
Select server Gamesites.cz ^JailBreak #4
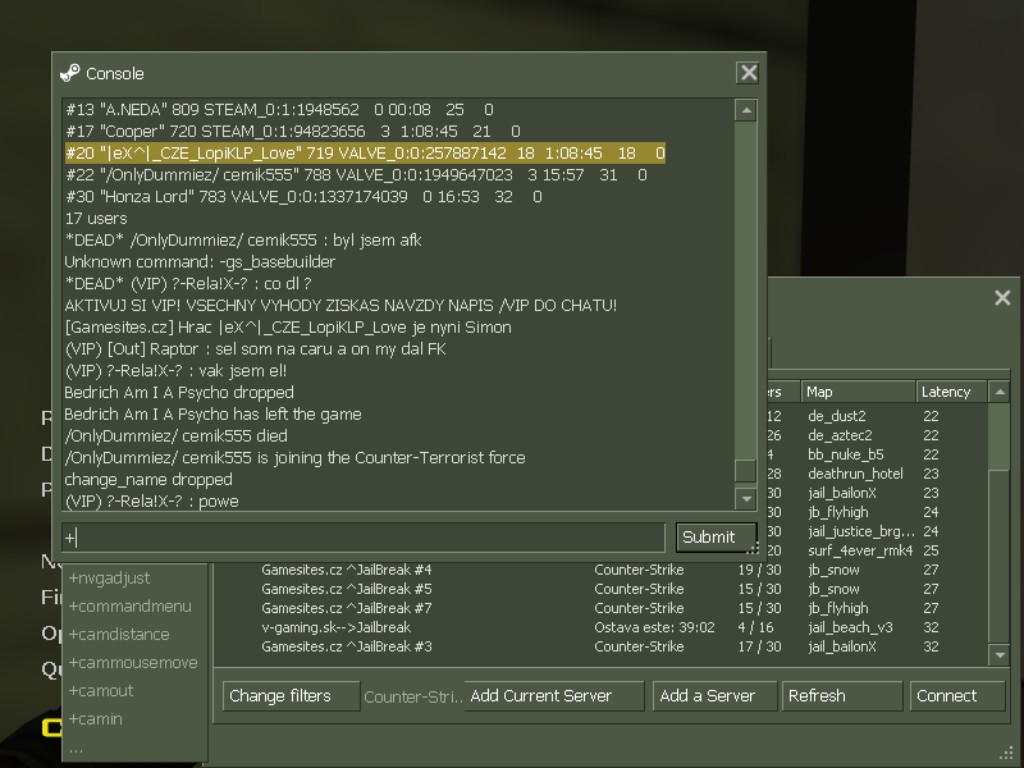pyautogui.click(x=346, y=569)
